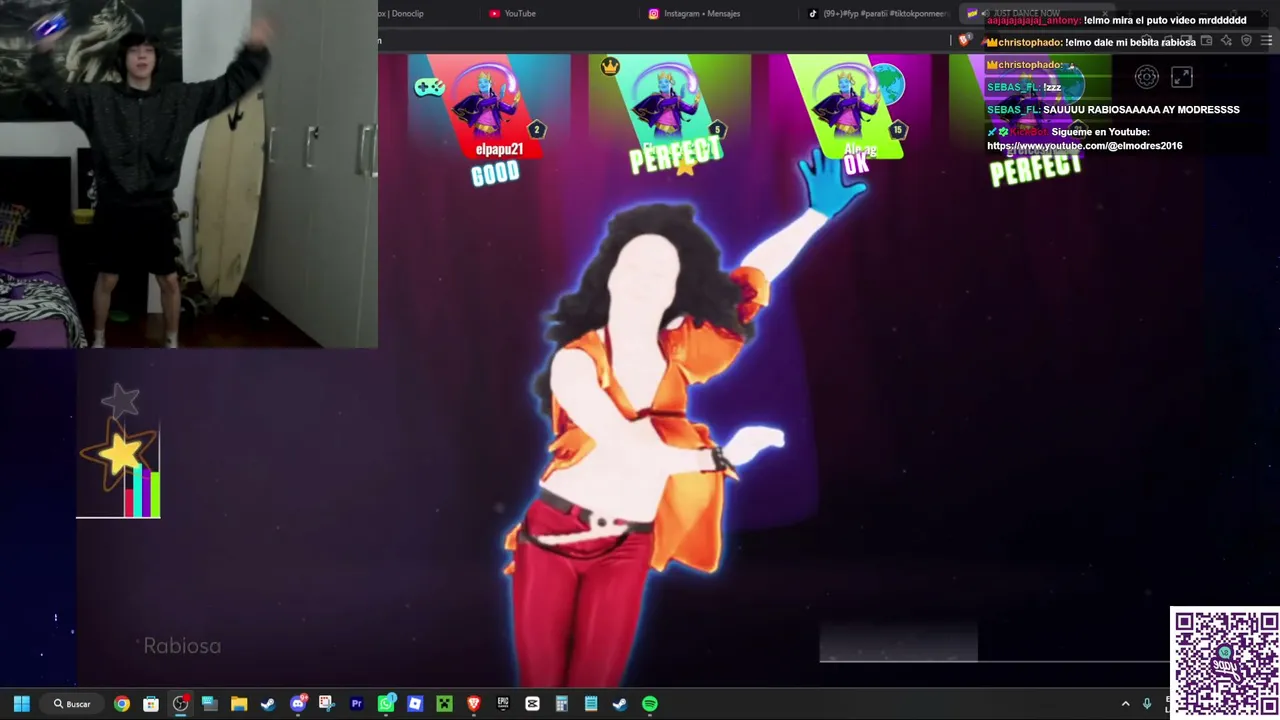The width and height of the screenshot is (1280, 720).
Task: Switch to Brave browser in the taskbar
Action: [x=474, y=704]
